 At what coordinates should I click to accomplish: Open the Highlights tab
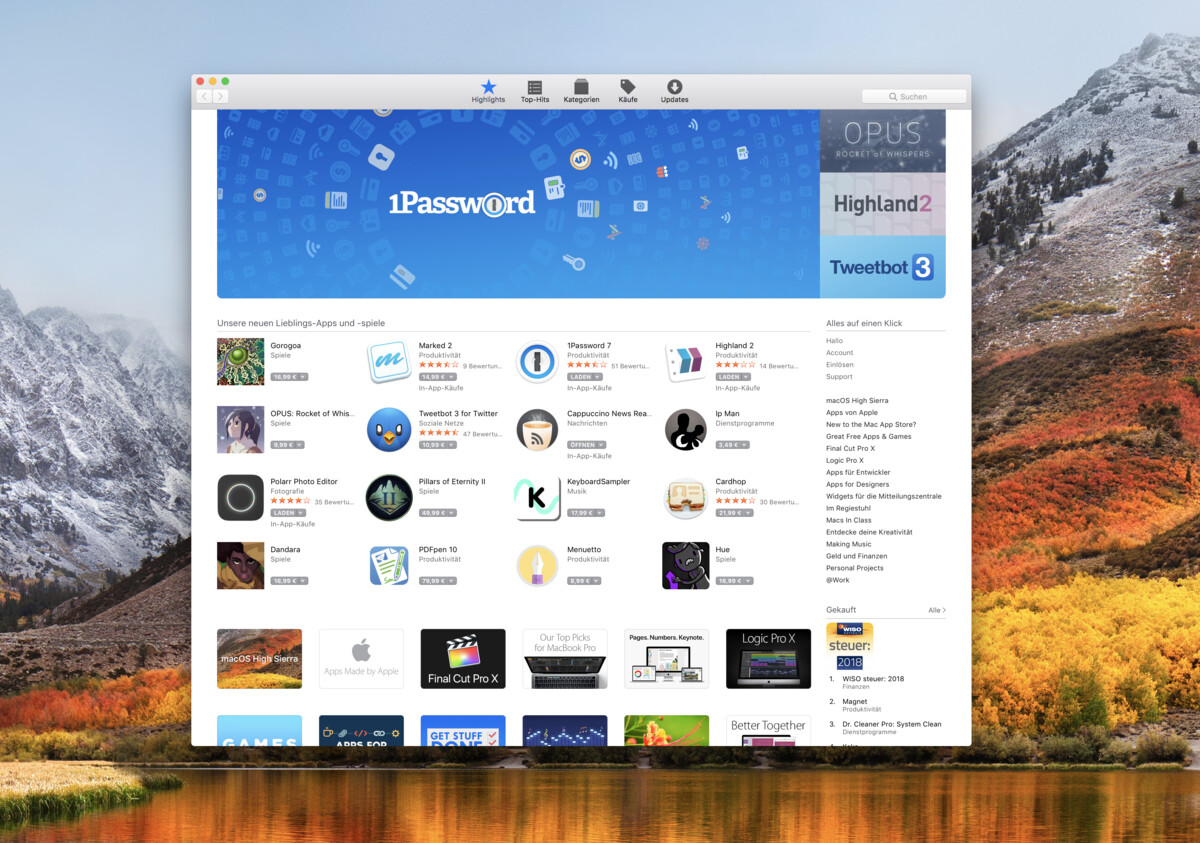tap(488, 91)
